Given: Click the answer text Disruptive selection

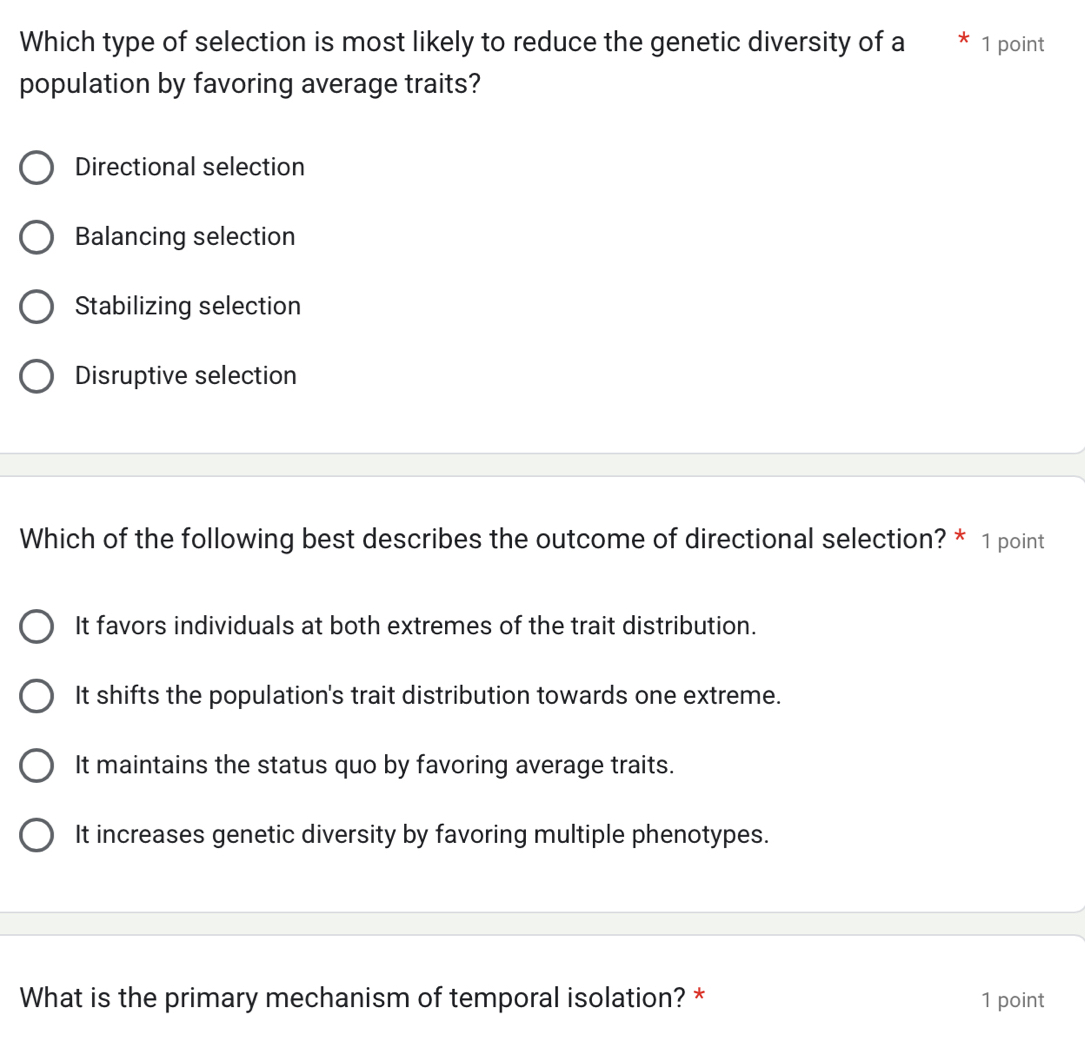Looking at the screenshot, I should pos(185,375).
